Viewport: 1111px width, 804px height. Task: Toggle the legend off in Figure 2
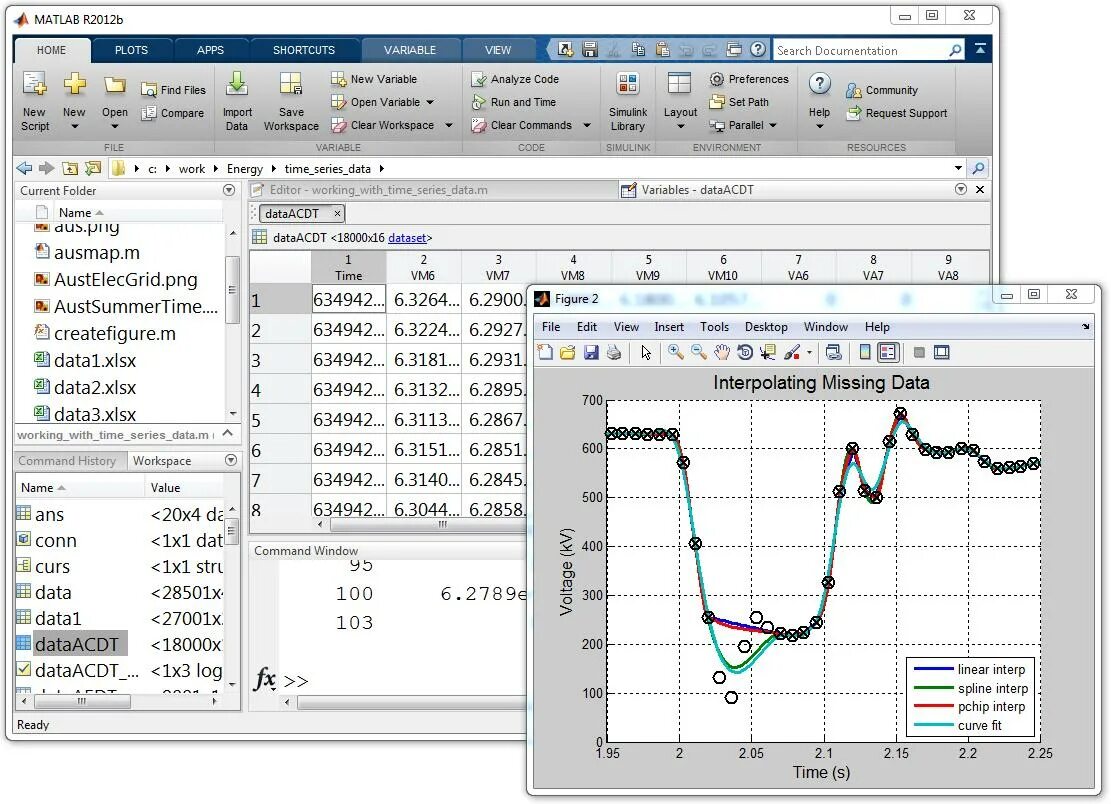[x=888, y=352]
